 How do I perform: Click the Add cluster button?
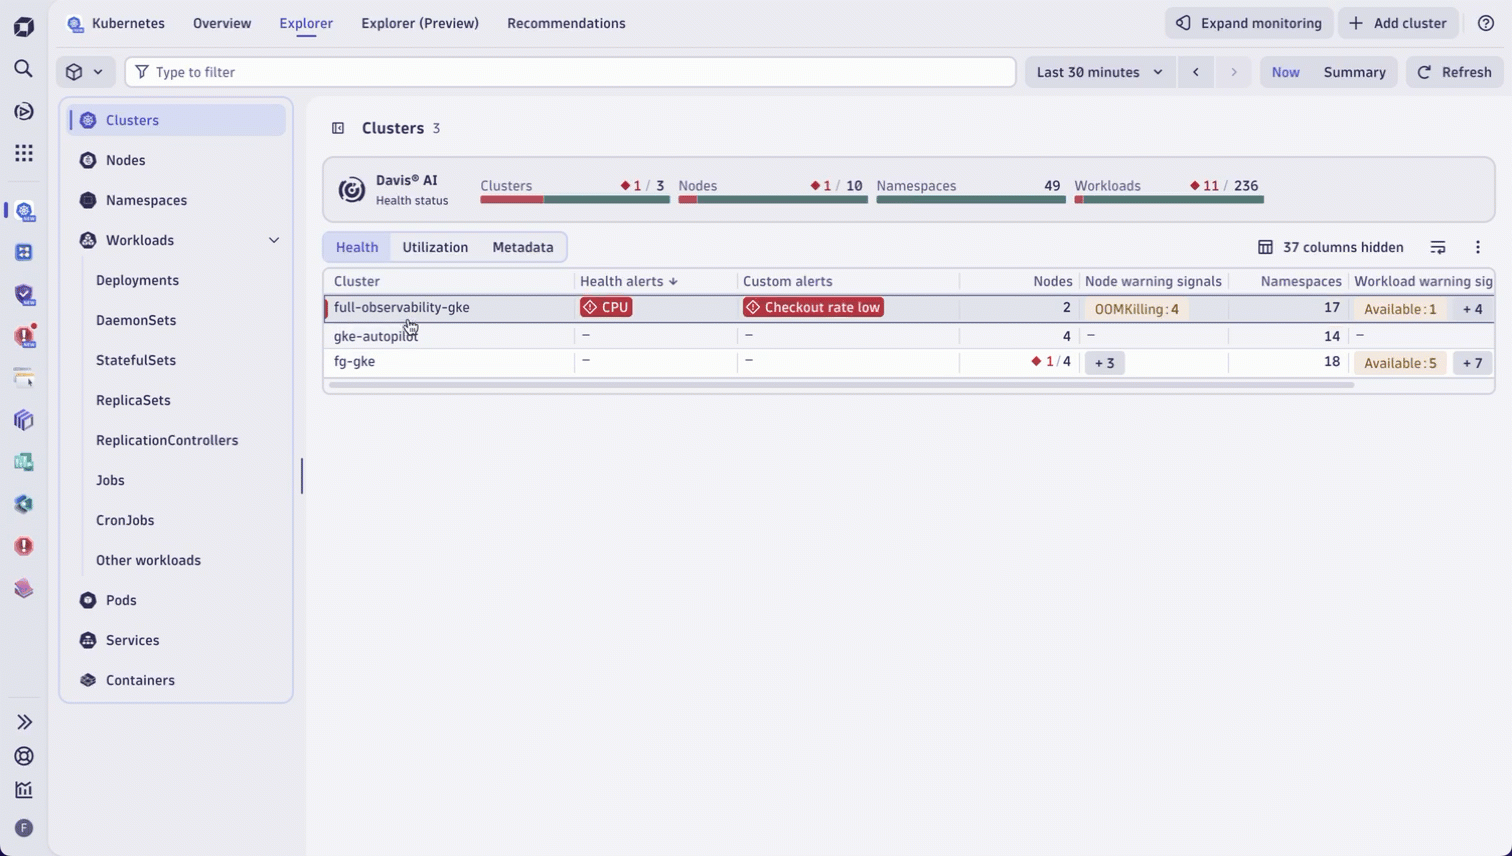tap(1398, 23)
